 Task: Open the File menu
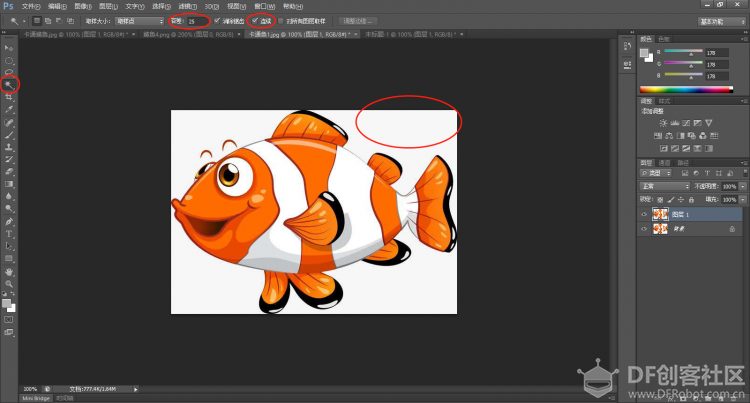31,6
